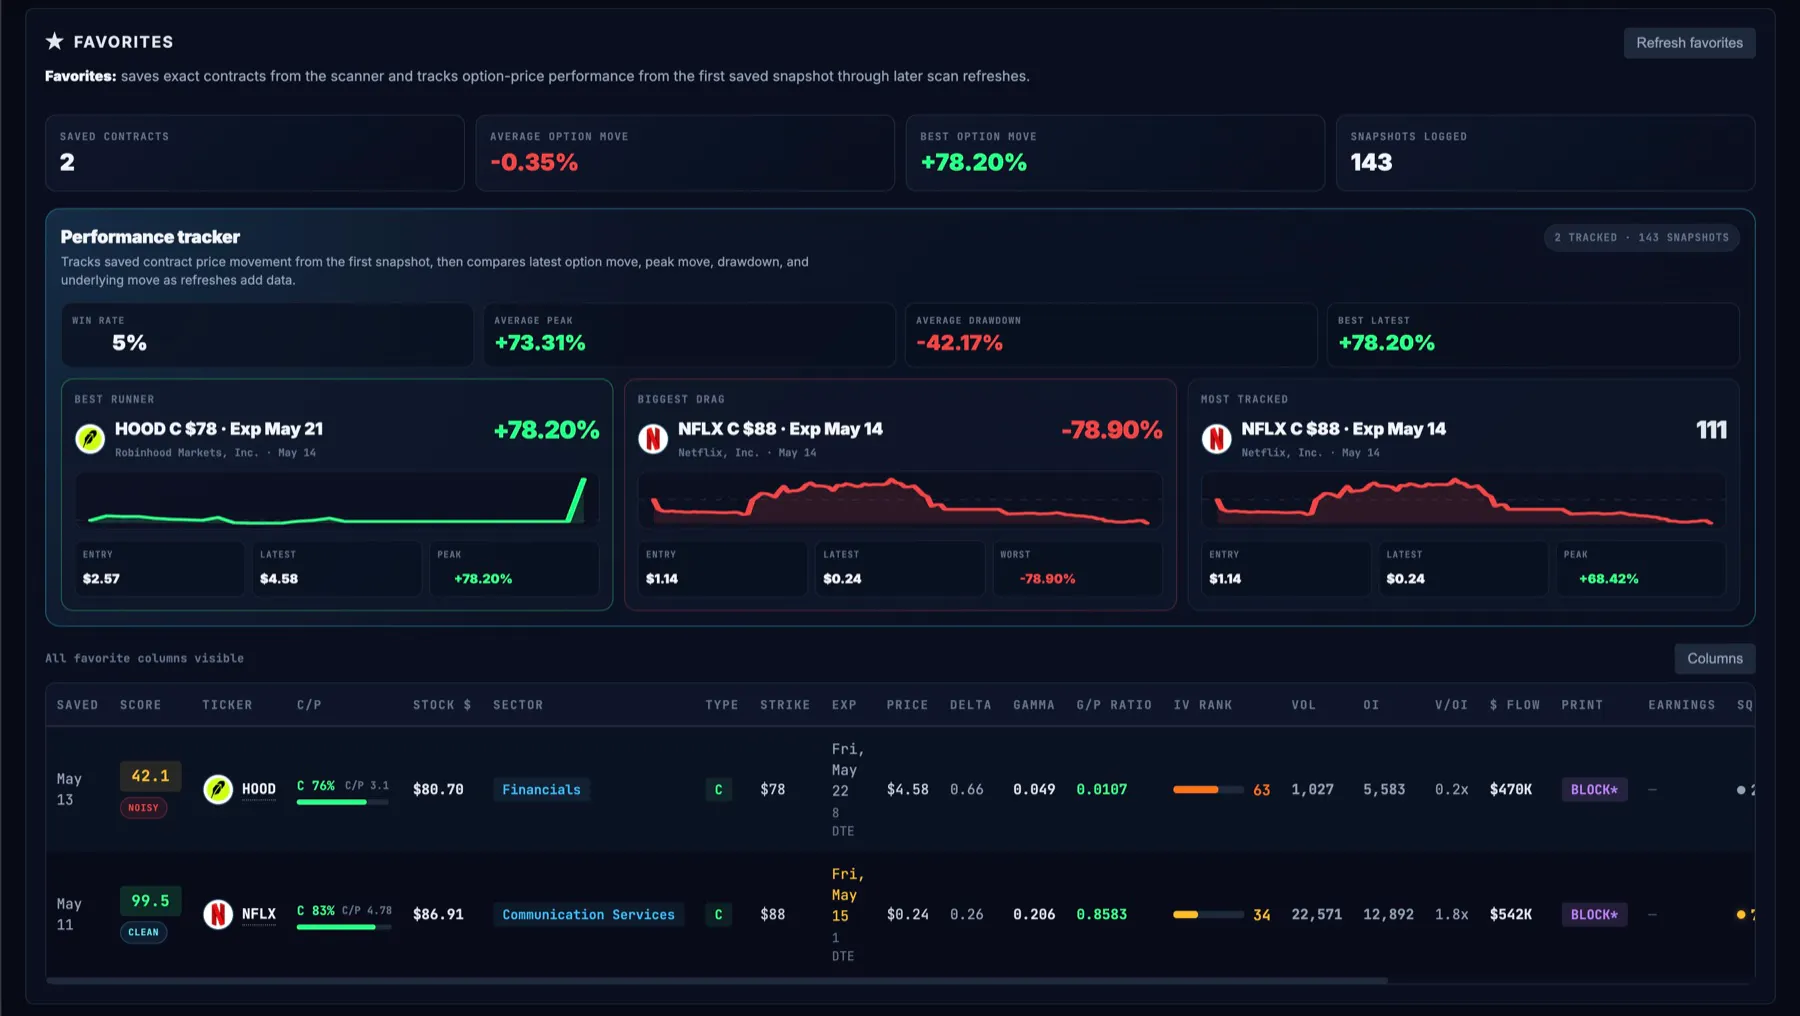
Task: Click the NOISY badge under score 42.1
Action: tap(143, 808)
